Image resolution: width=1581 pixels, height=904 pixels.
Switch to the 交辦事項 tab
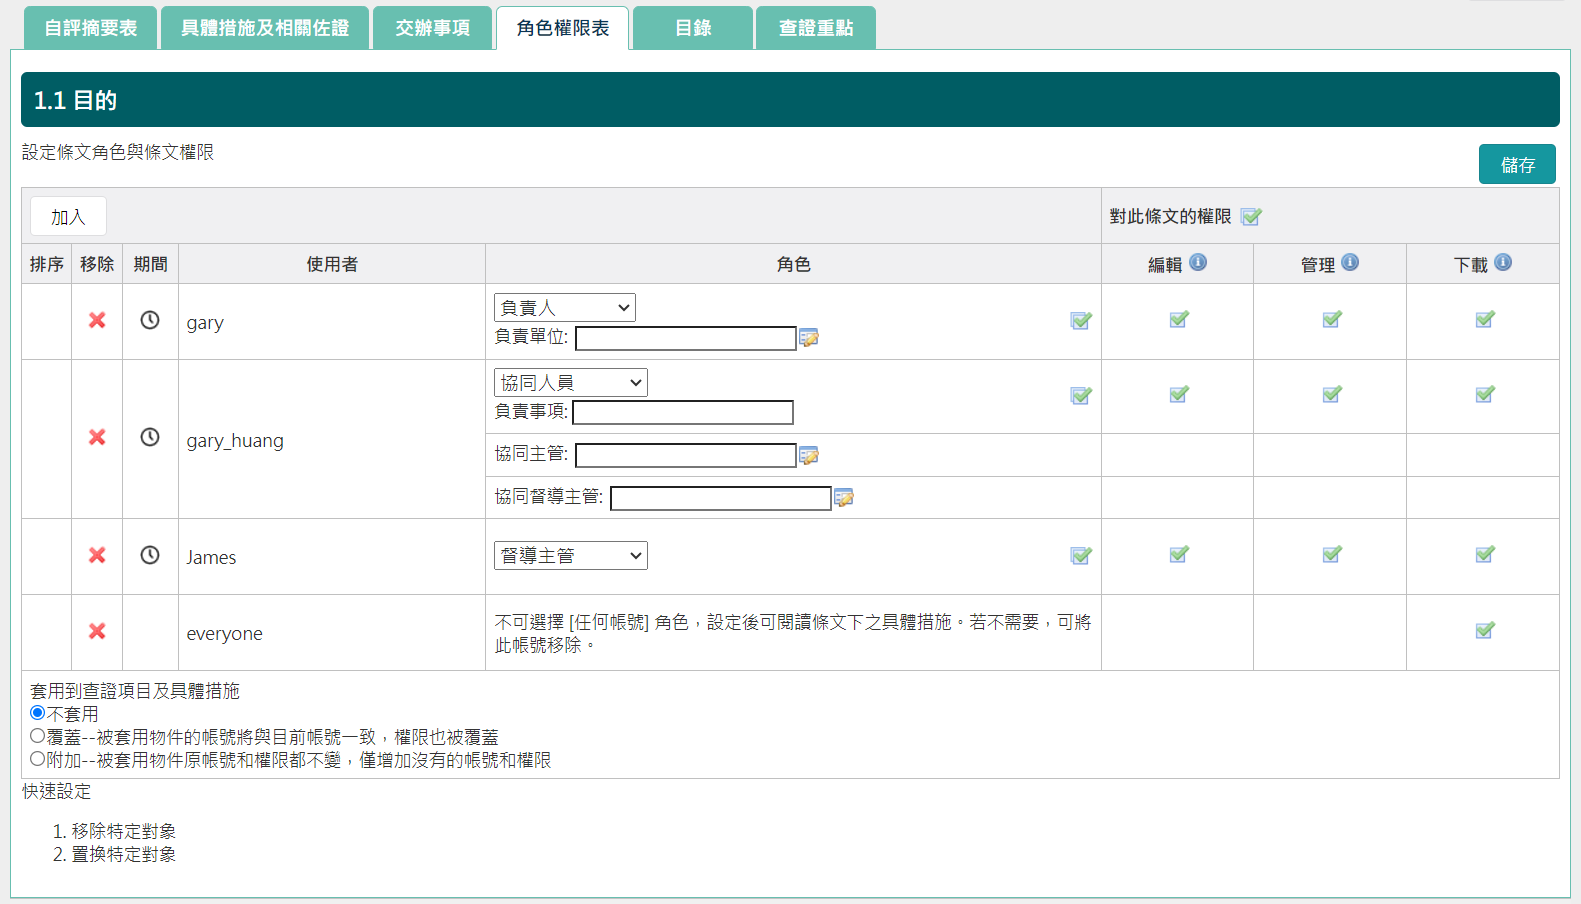(x=432, y=28)
